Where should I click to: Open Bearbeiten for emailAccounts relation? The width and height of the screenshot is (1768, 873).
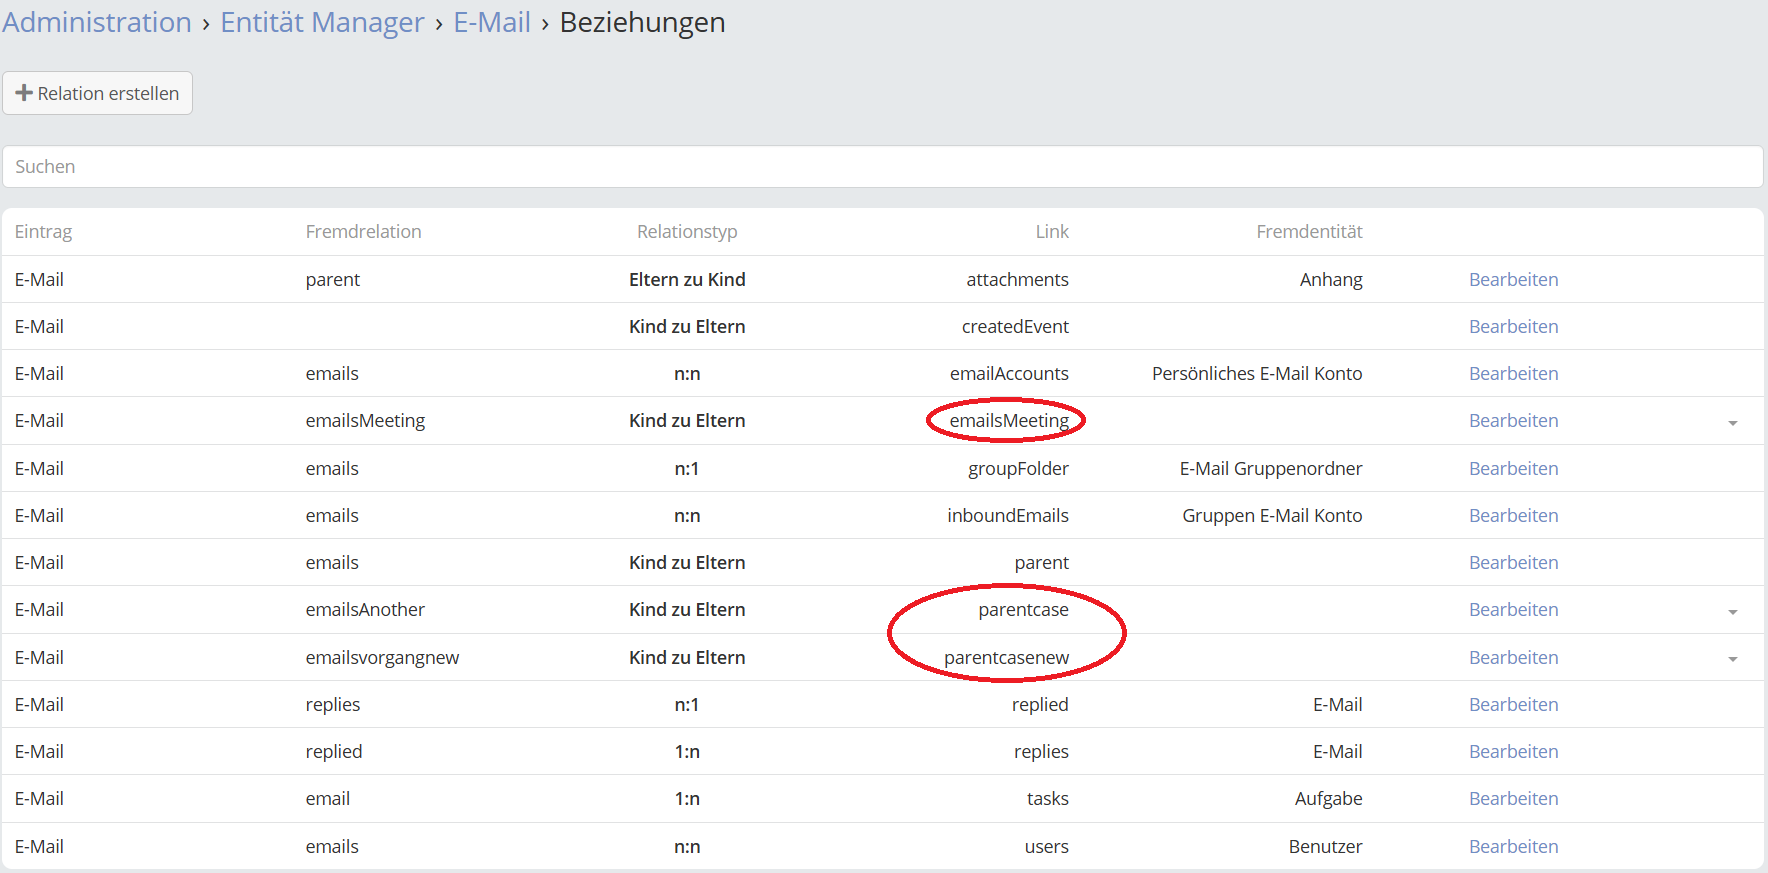tap(1513, 374)
